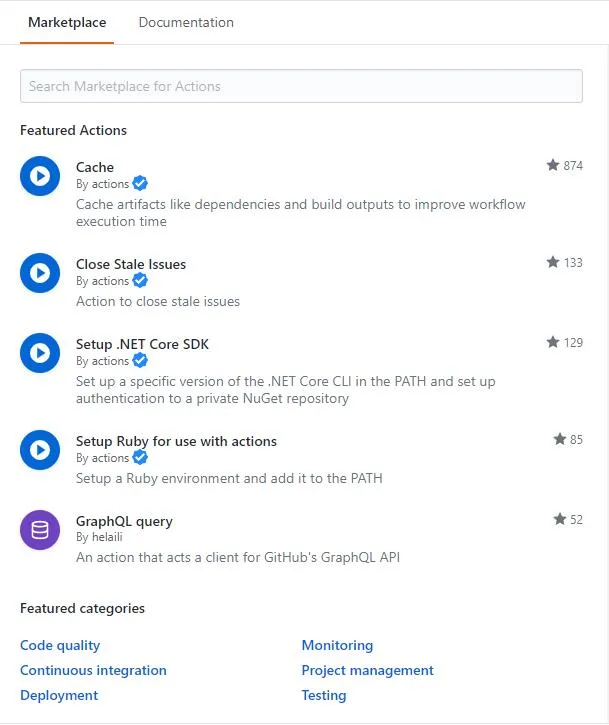
Task: Click the star icon beside 85
Action: 560,439
